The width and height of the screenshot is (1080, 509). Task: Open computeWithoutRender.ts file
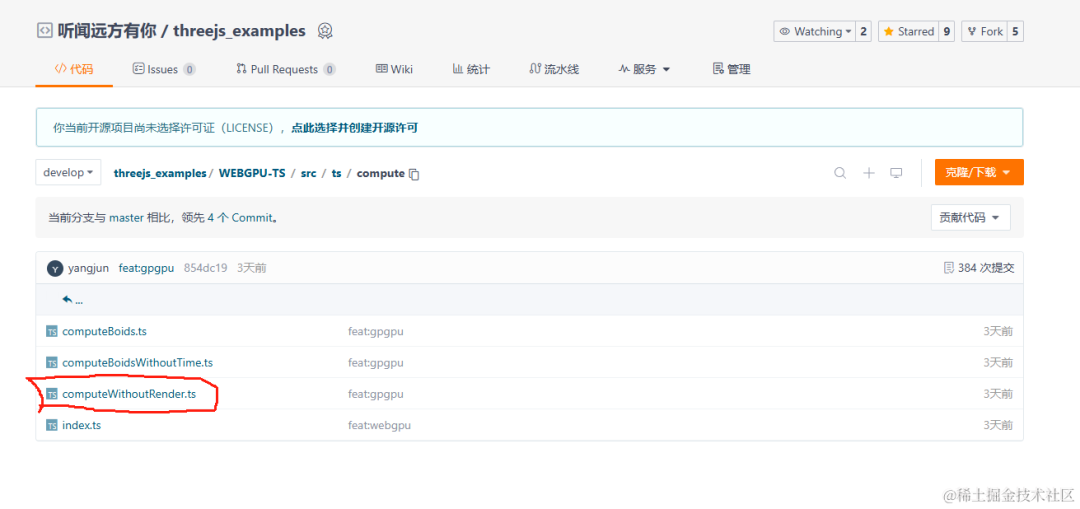pyautogui.click(x=129, y=395)
